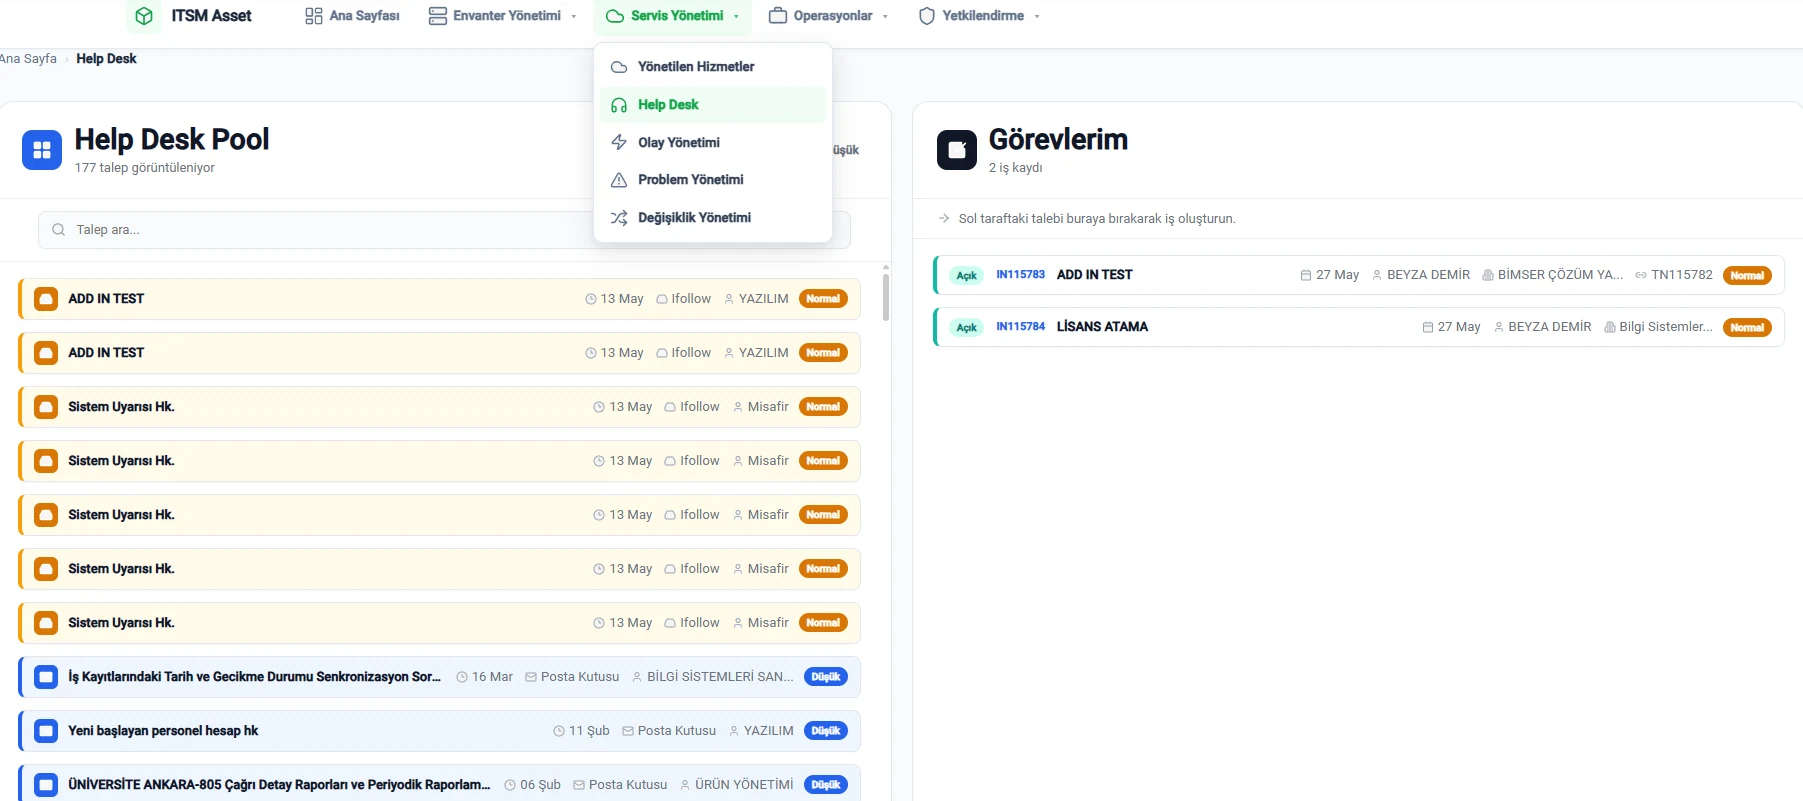Open task link IN115784
Image resolution: width=1803 pixels, height=801 pixels.
1020,327
